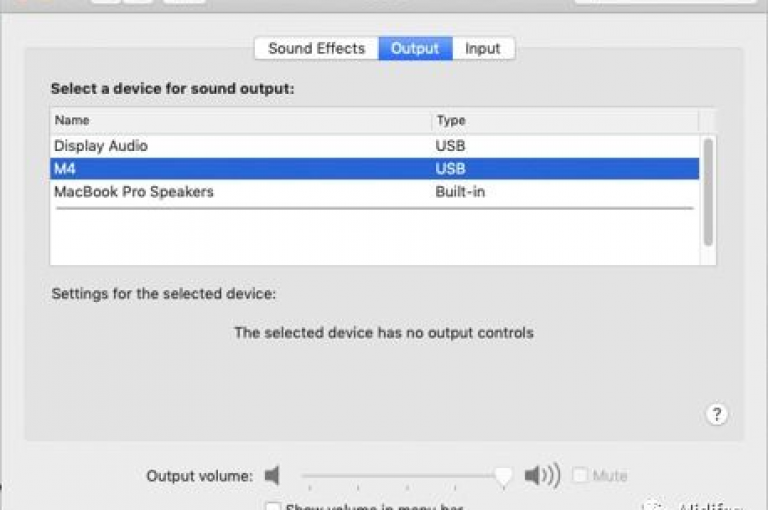The image size is (768, 510).
Task: Select the M4 USB device row
Action: [x=375, y=169]
